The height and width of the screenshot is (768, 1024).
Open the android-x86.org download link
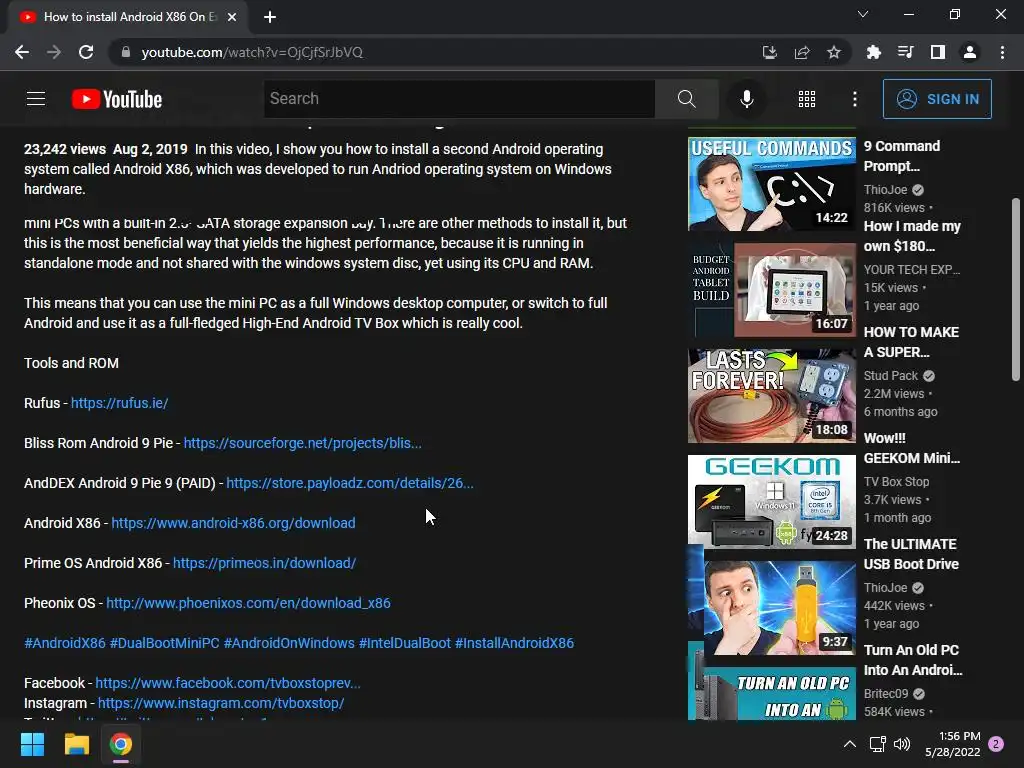pyautogui.click(x=233, y=523)
